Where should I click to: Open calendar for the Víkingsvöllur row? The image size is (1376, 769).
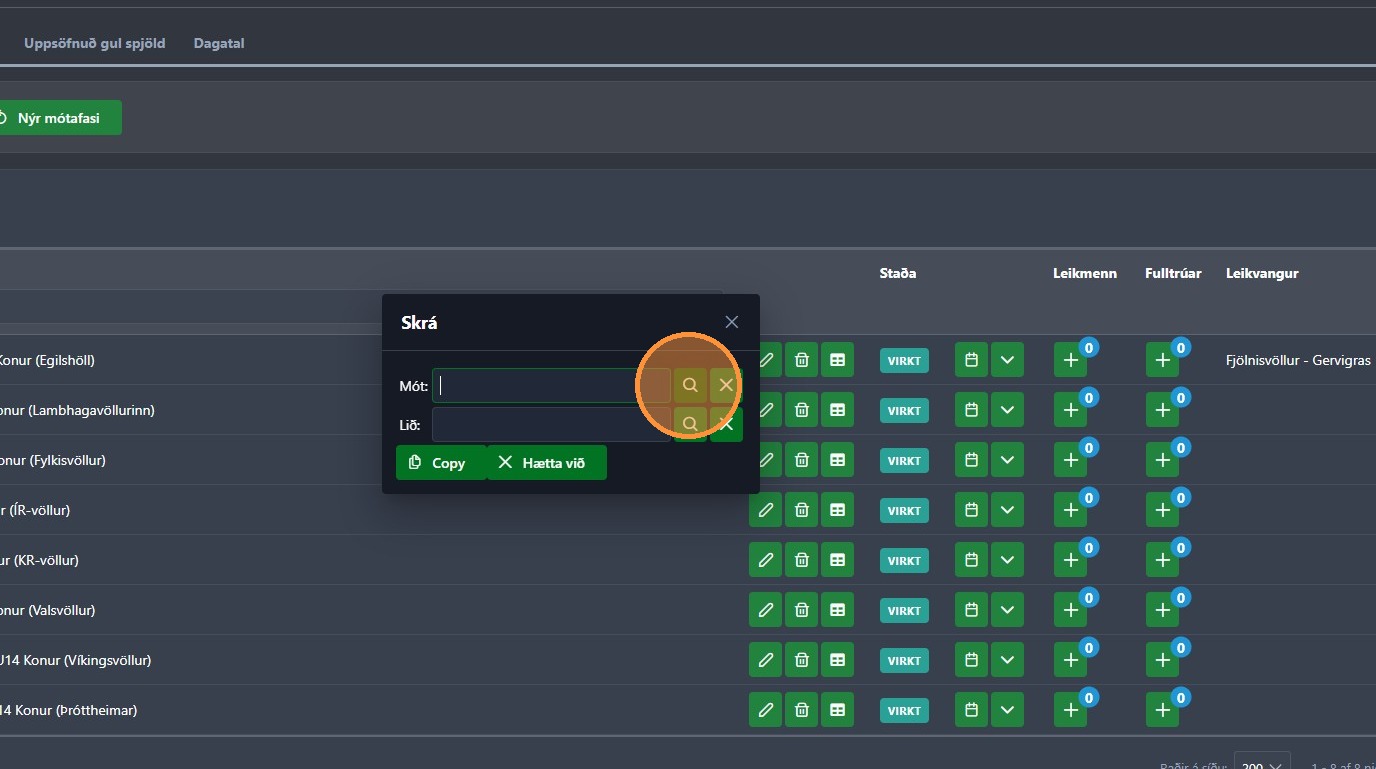(x=971, y=660)
